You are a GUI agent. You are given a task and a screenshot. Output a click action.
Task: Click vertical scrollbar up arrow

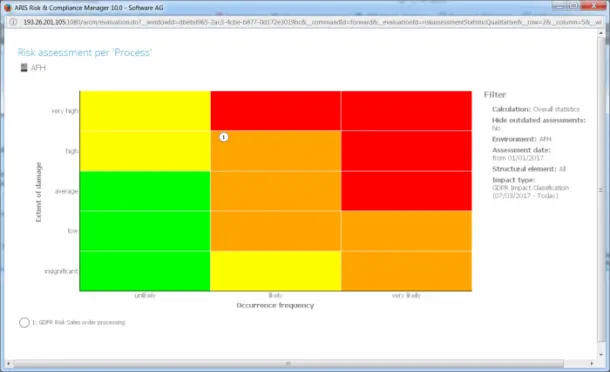(601, 33)
